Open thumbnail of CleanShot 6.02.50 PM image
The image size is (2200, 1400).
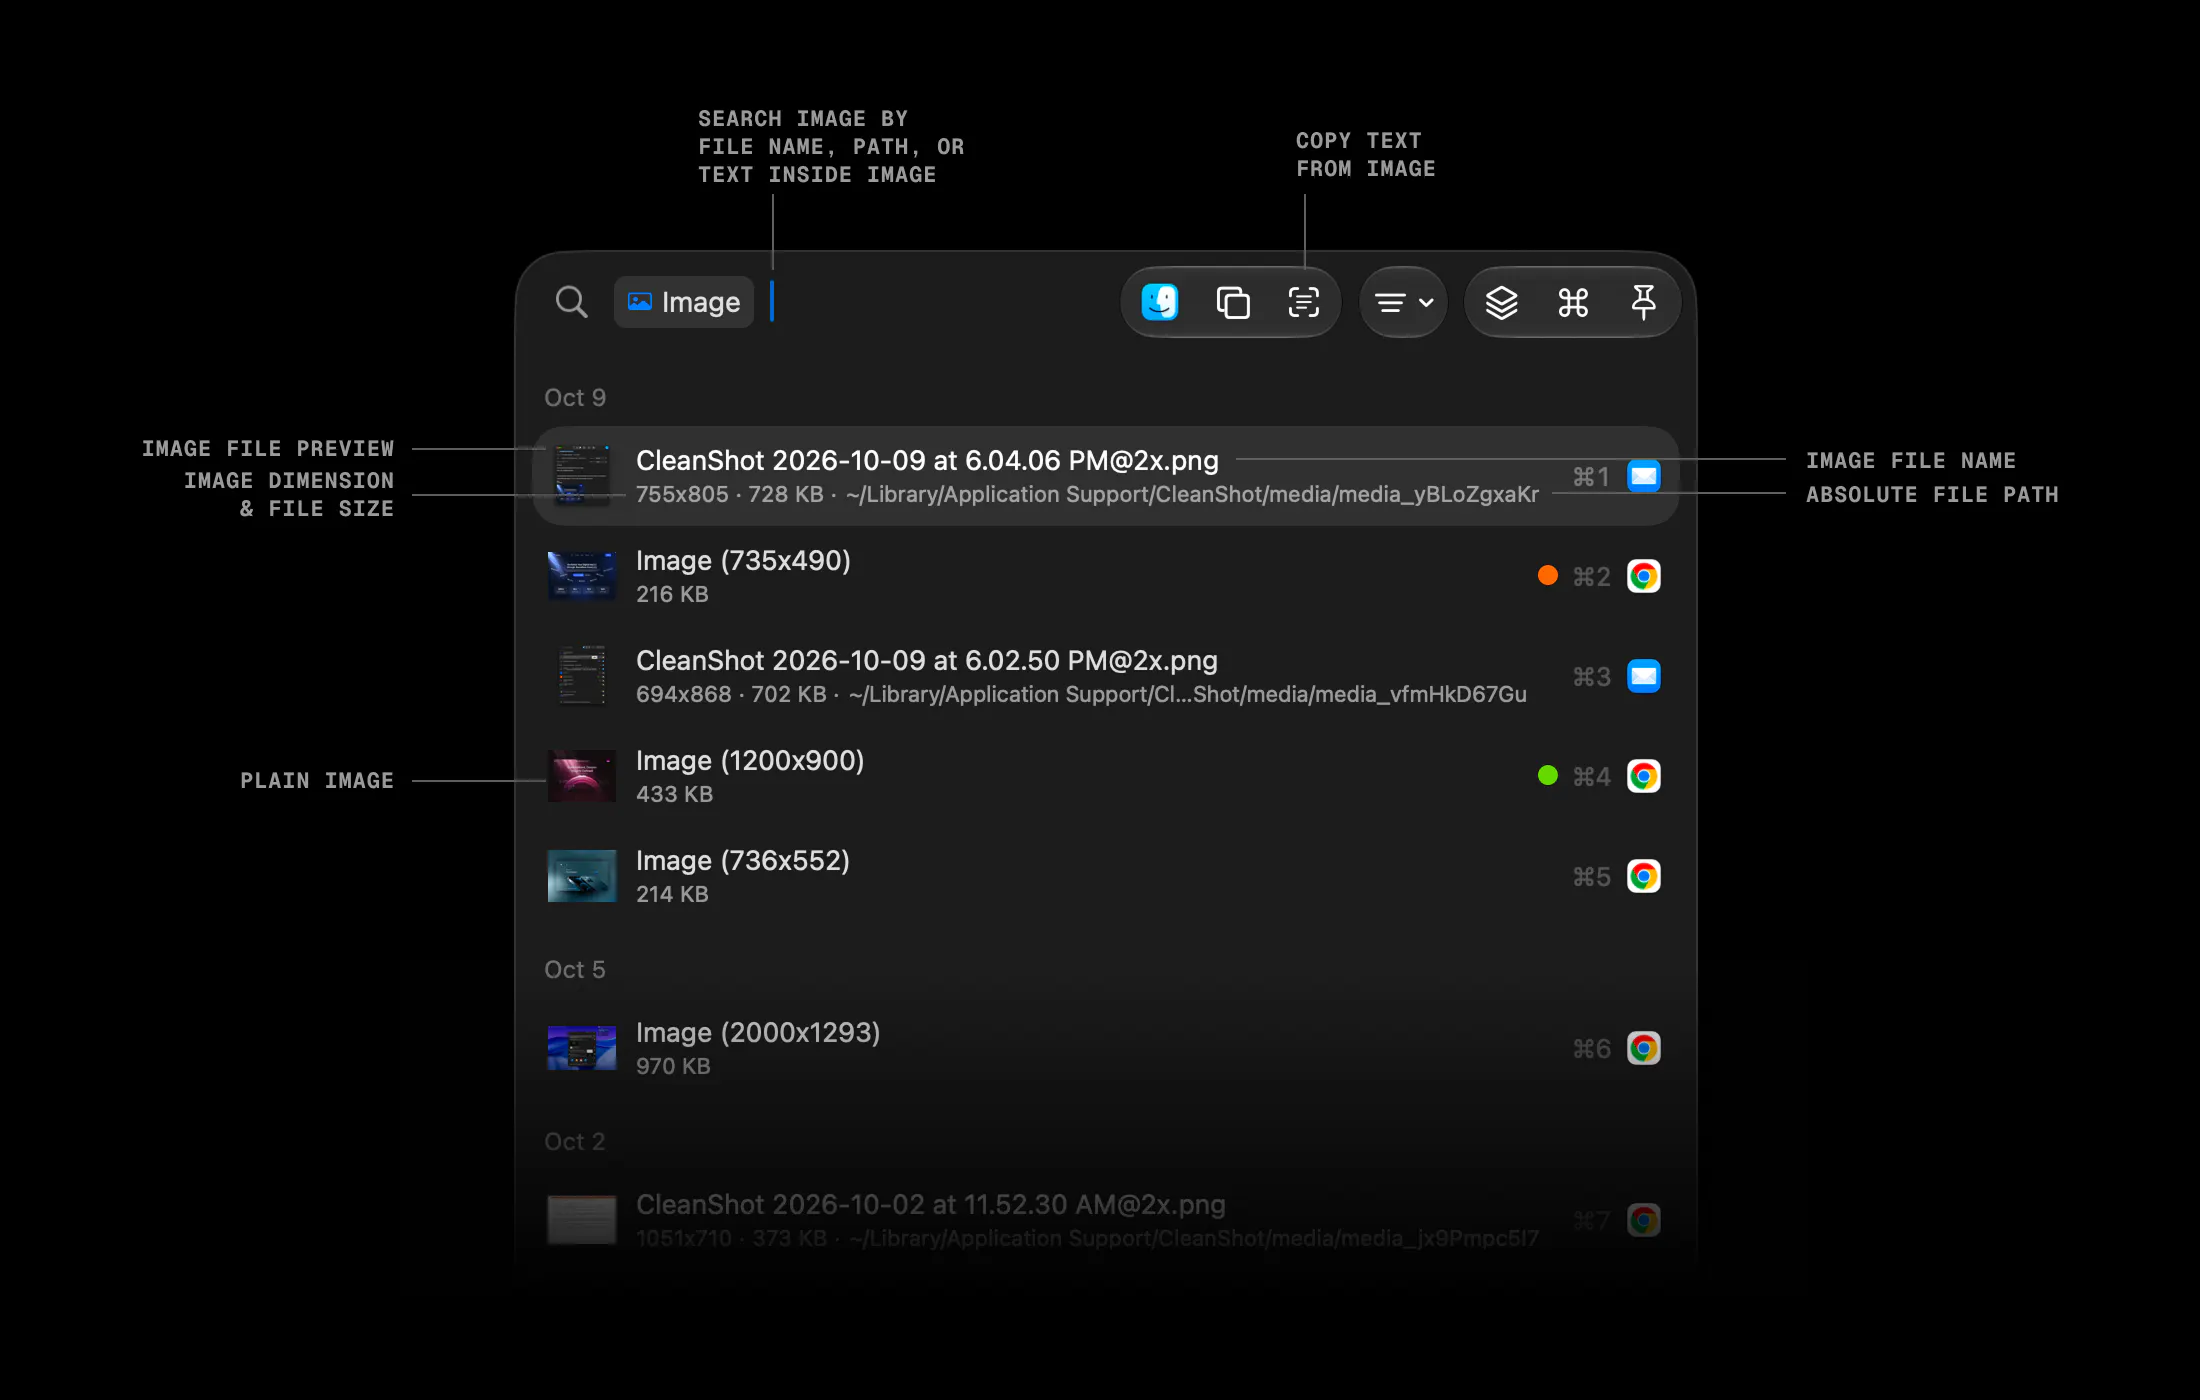(582, 676)
